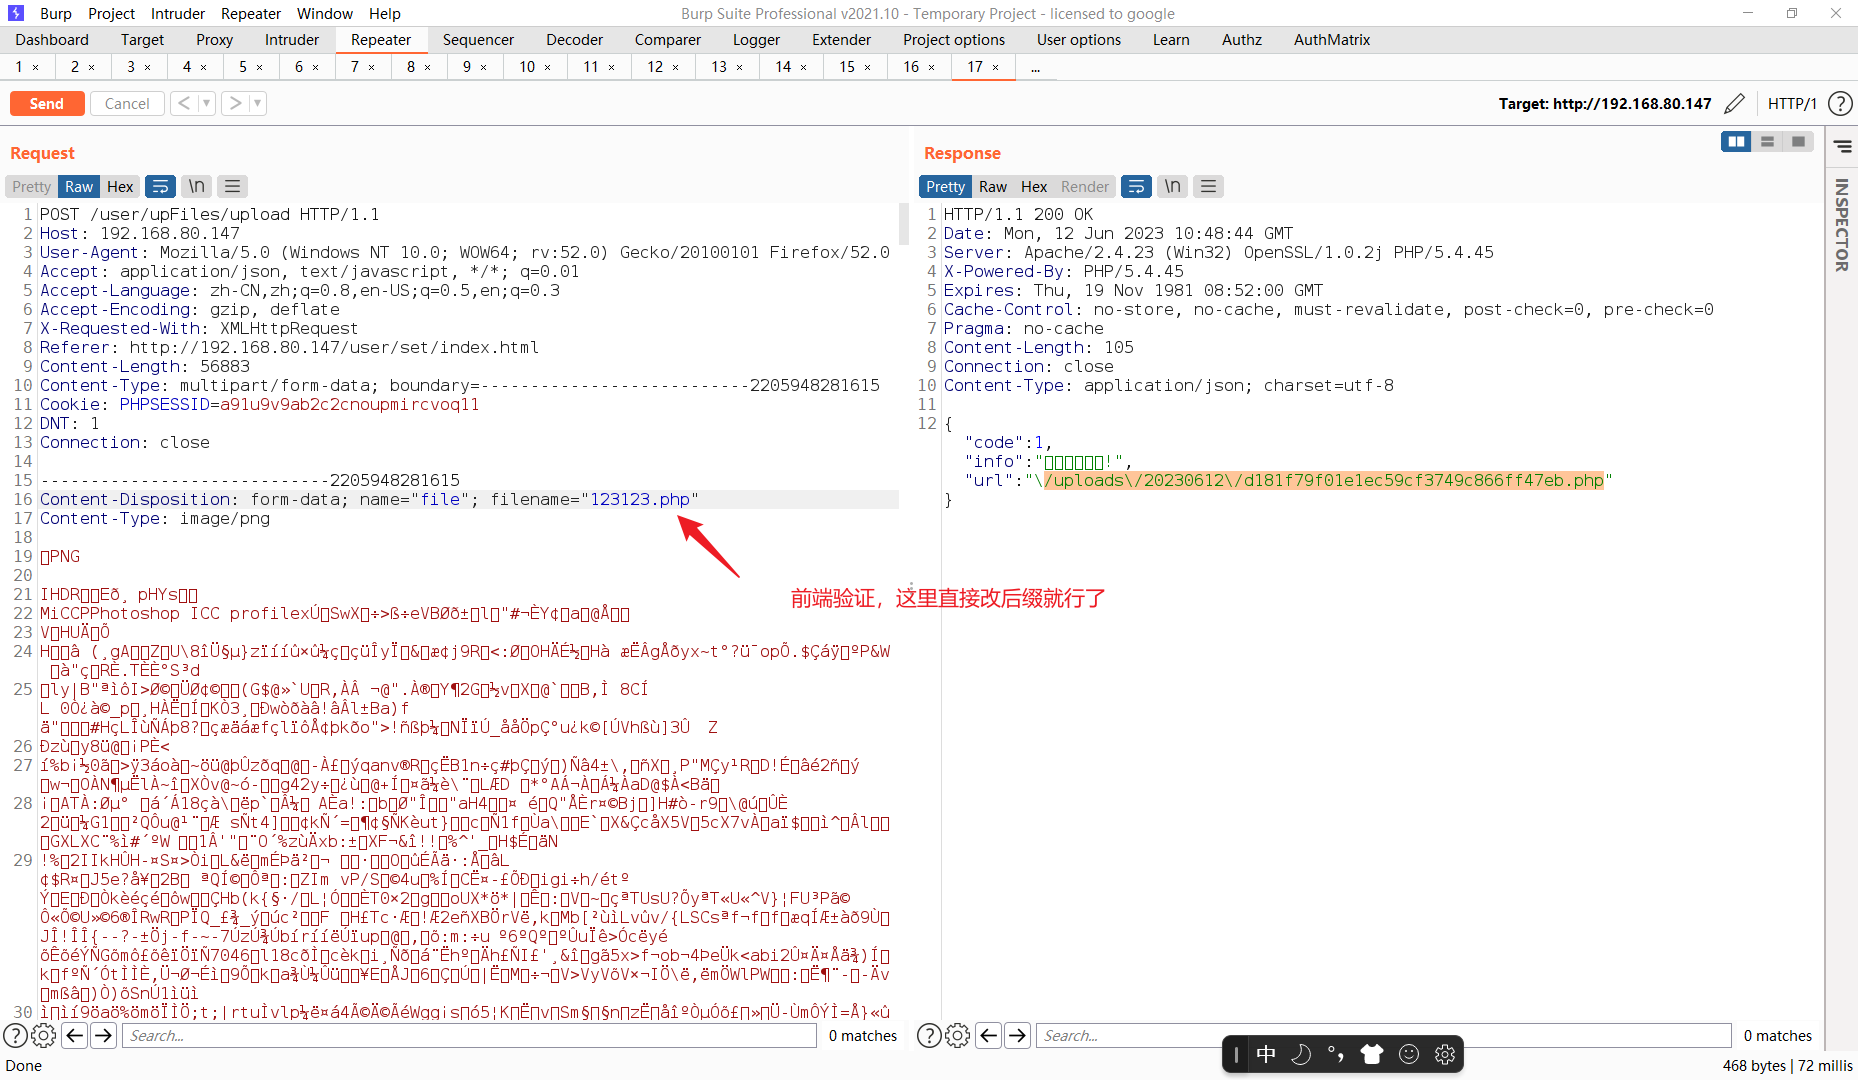Click the back arrow beside the Response search bar
Screen dimensions: 1858x1080
(989, 1035)
